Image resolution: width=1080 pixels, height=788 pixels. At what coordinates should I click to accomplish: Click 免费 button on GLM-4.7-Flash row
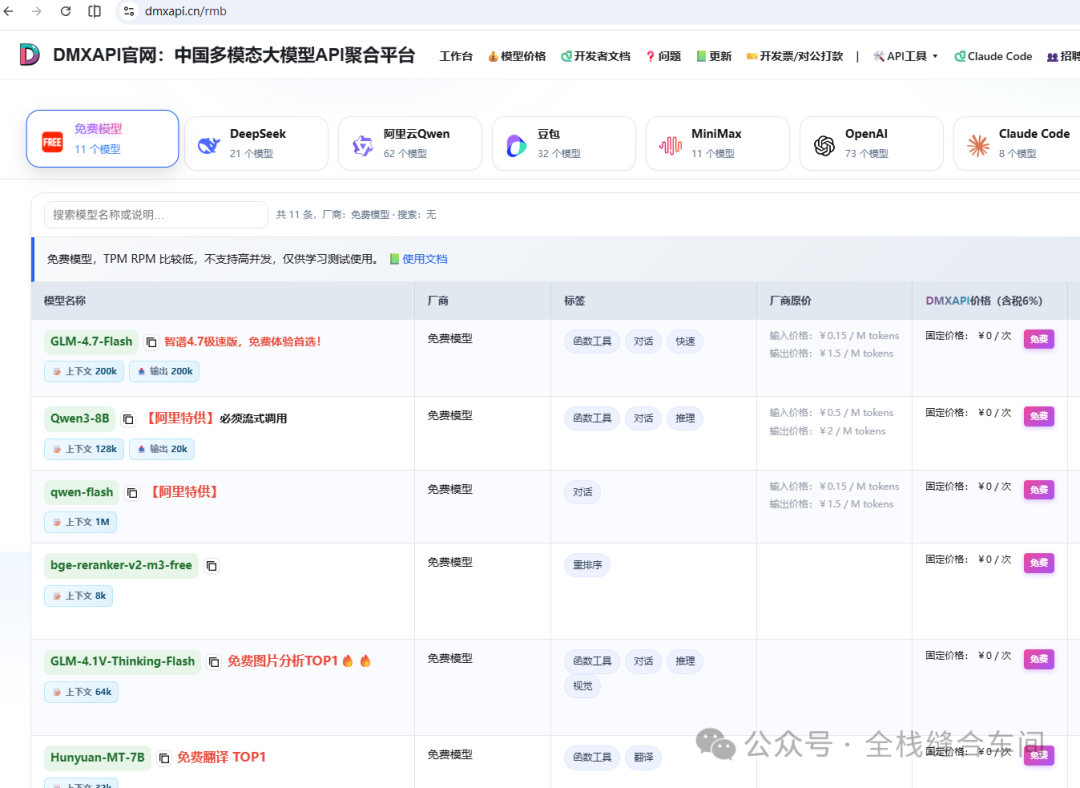tap(1038, 339)
